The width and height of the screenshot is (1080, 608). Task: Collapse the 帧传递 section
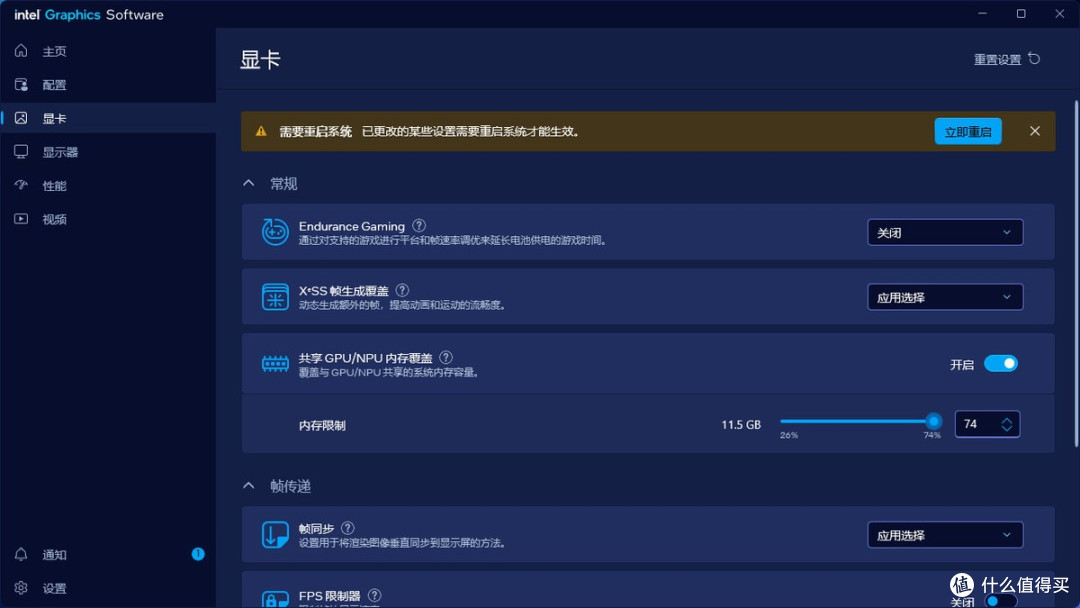coord(249,485)
